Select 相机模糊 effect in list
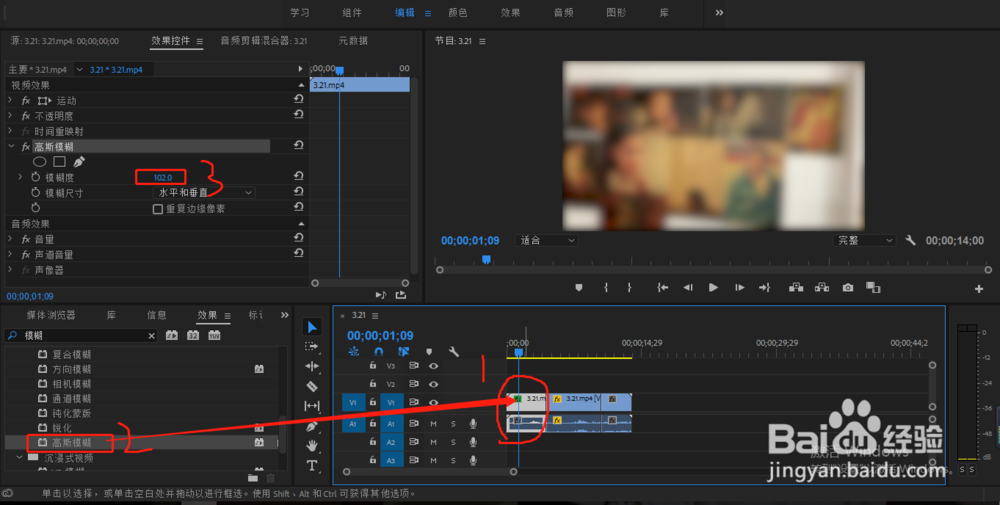The height and width of the screenshot is (505, 1000). (71, 384)
